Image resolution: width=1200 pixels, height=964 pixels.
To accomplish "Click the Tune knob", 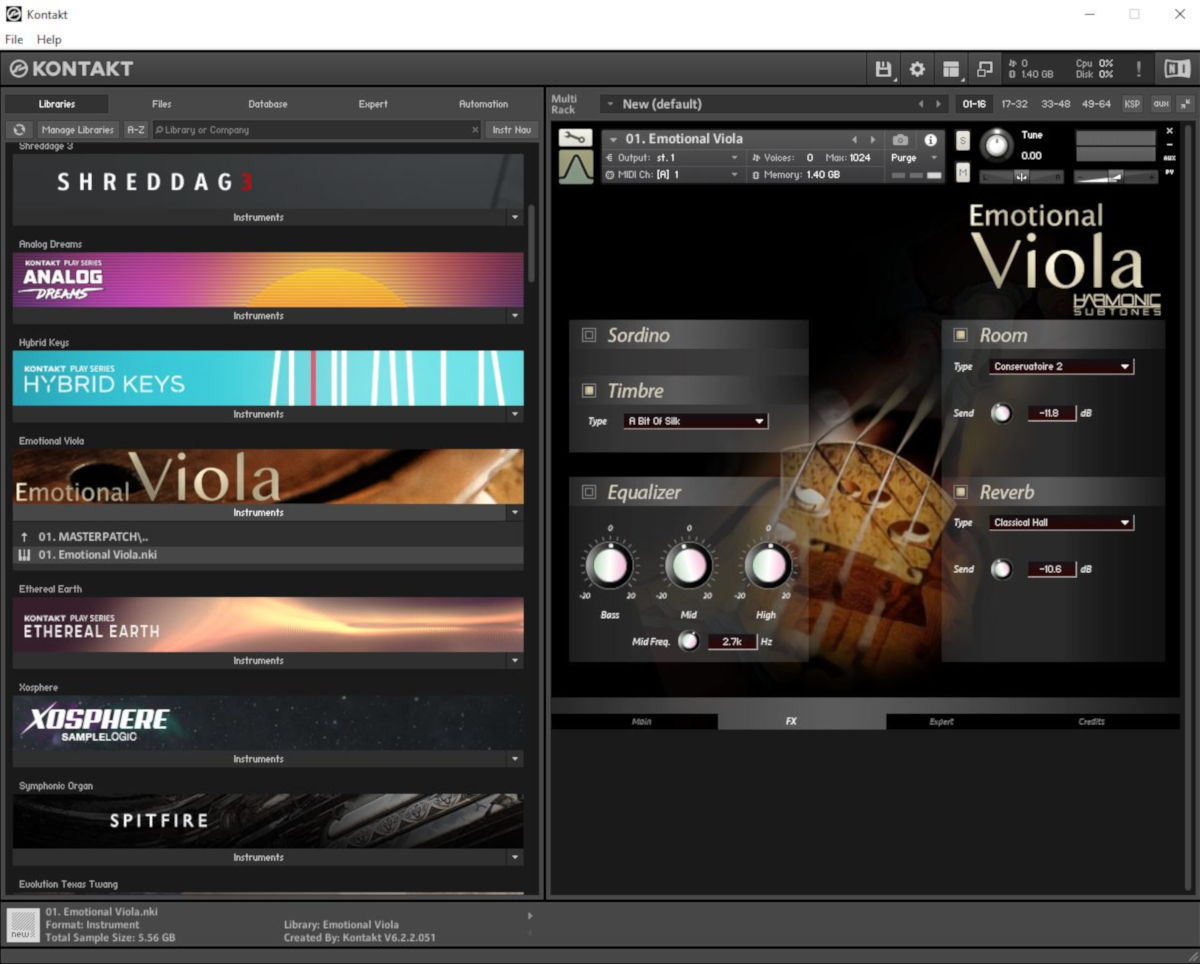I will click(996, 146).
